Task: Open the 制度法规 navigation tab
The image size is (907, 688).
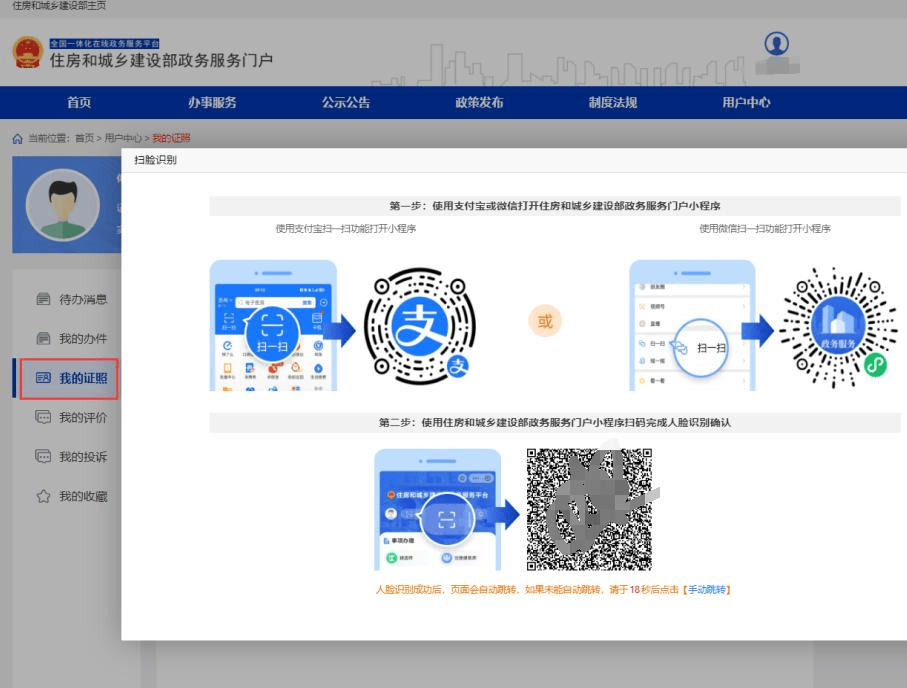Action: pyautogui.click(x=613, y=102)
